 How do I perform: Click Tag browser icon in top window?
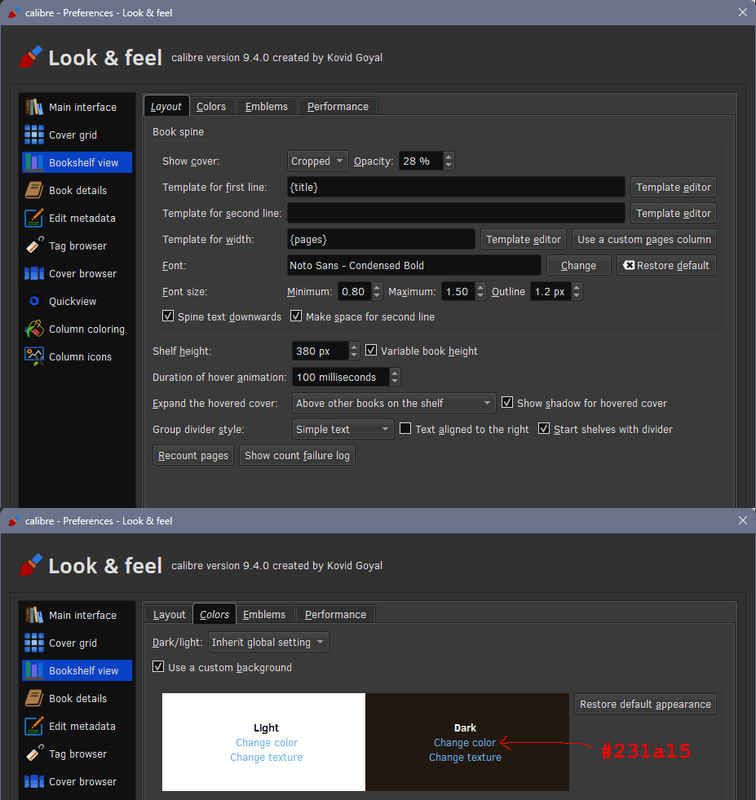[34, 245]
